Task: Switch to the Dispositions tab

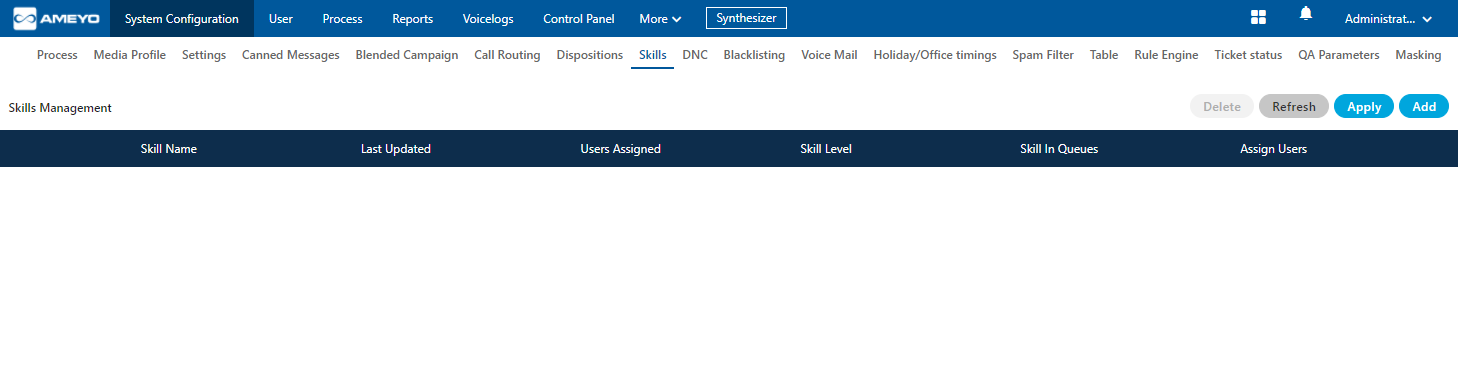Action: [590, 55]
